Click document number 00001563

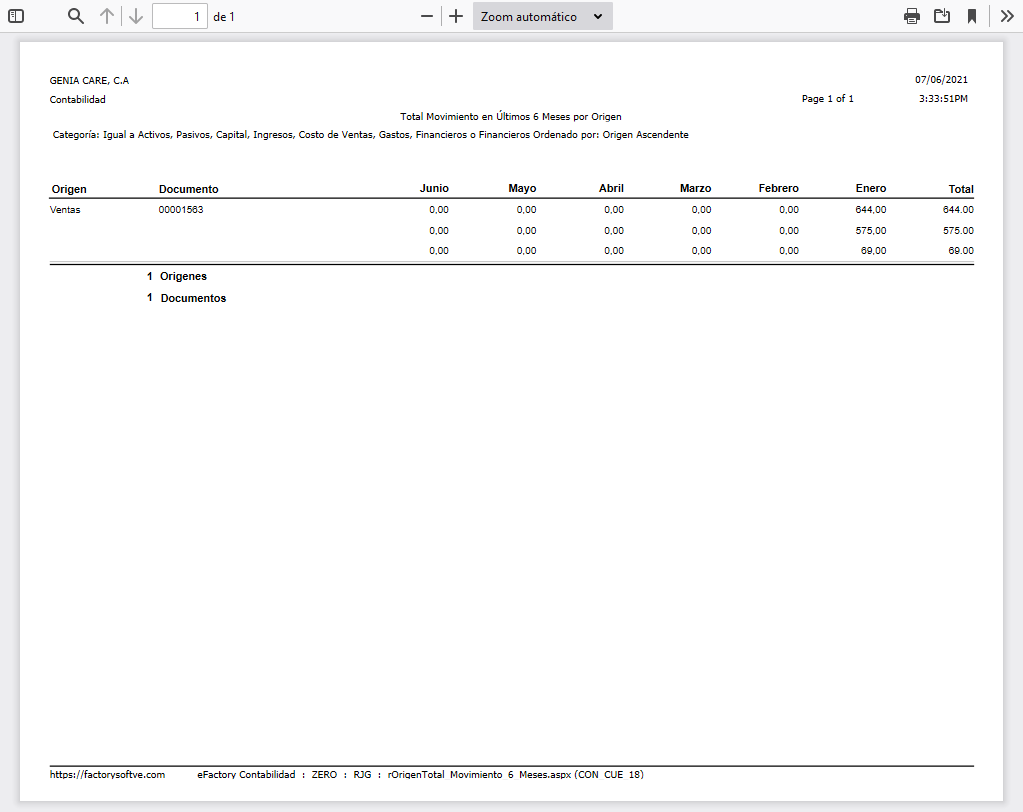pos(181,210)
